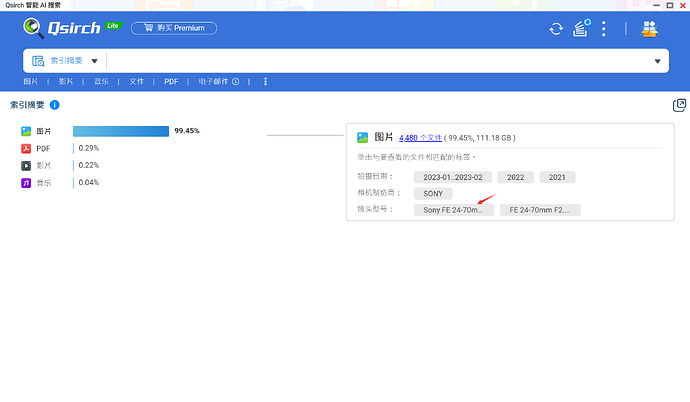Click the 0.04% 音乐 percentage value

[89, 183]
